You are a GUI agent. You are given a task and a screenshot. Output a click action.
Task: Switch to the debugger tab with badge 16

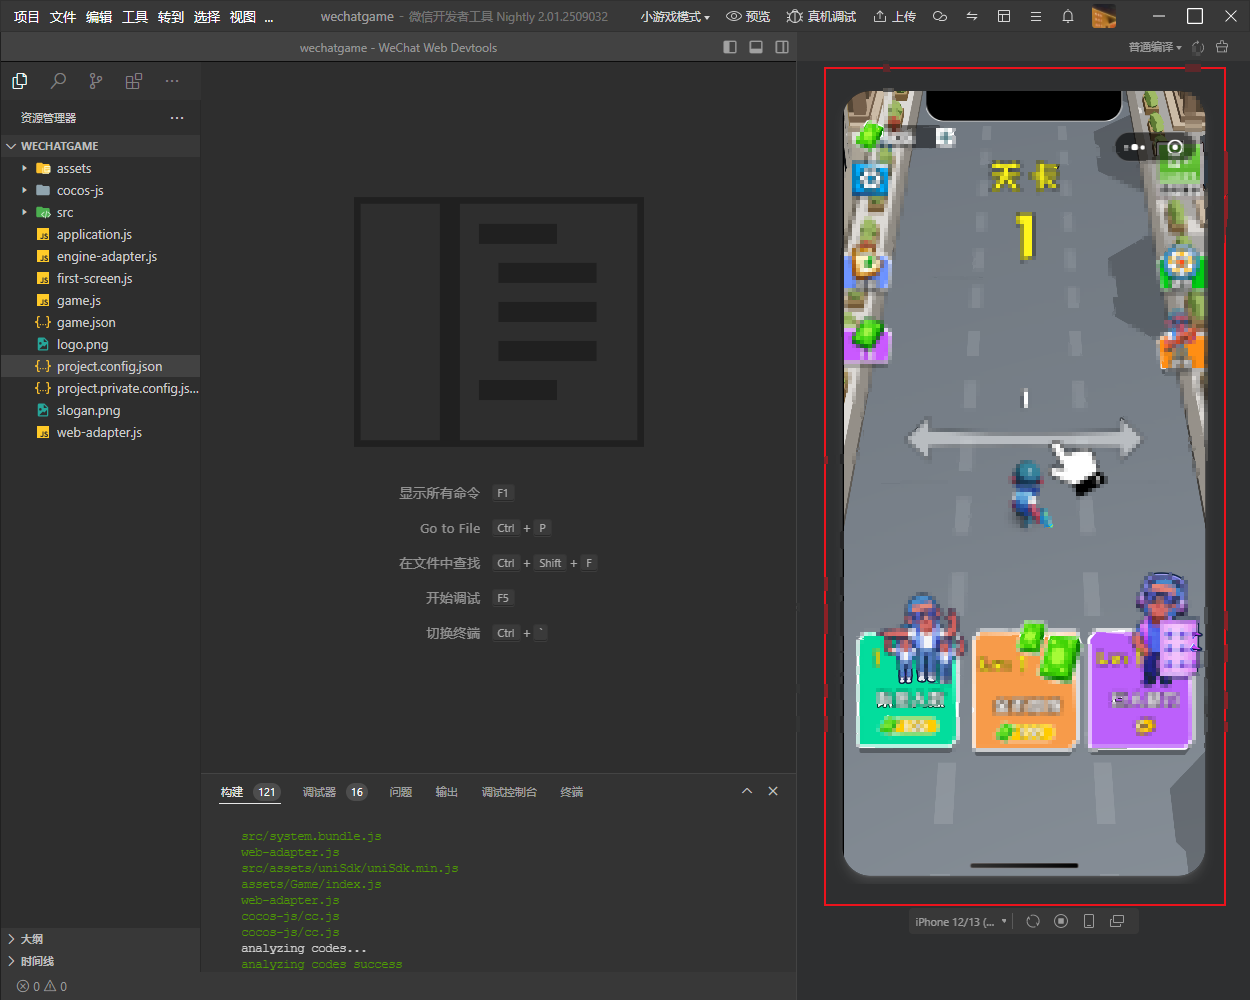click(332, 792)
